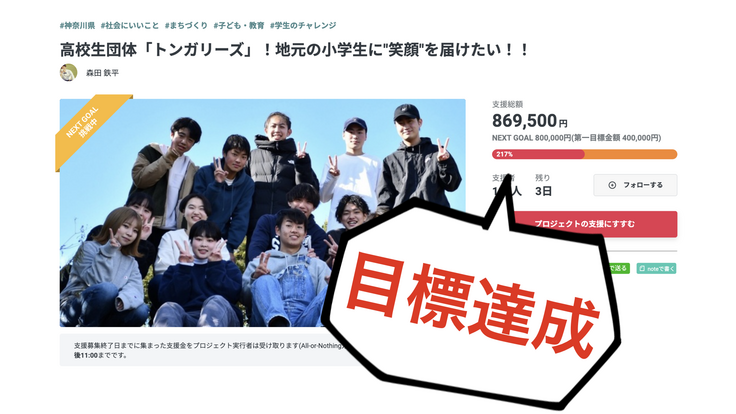Screen dimensions: 736x414
Task: Open the group photo project thumbnail
Action: [x=262, y=213]
